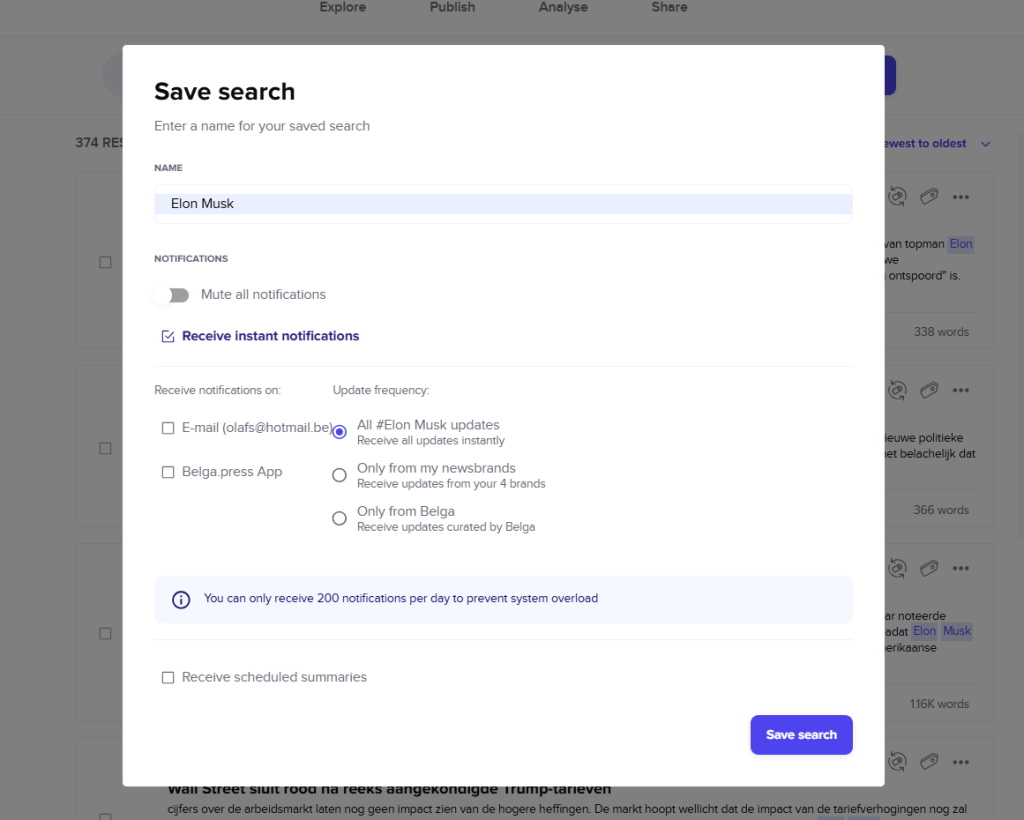Enable Receive scheduled summaries
Screen dimensions: 1024x820
[168, 678]
